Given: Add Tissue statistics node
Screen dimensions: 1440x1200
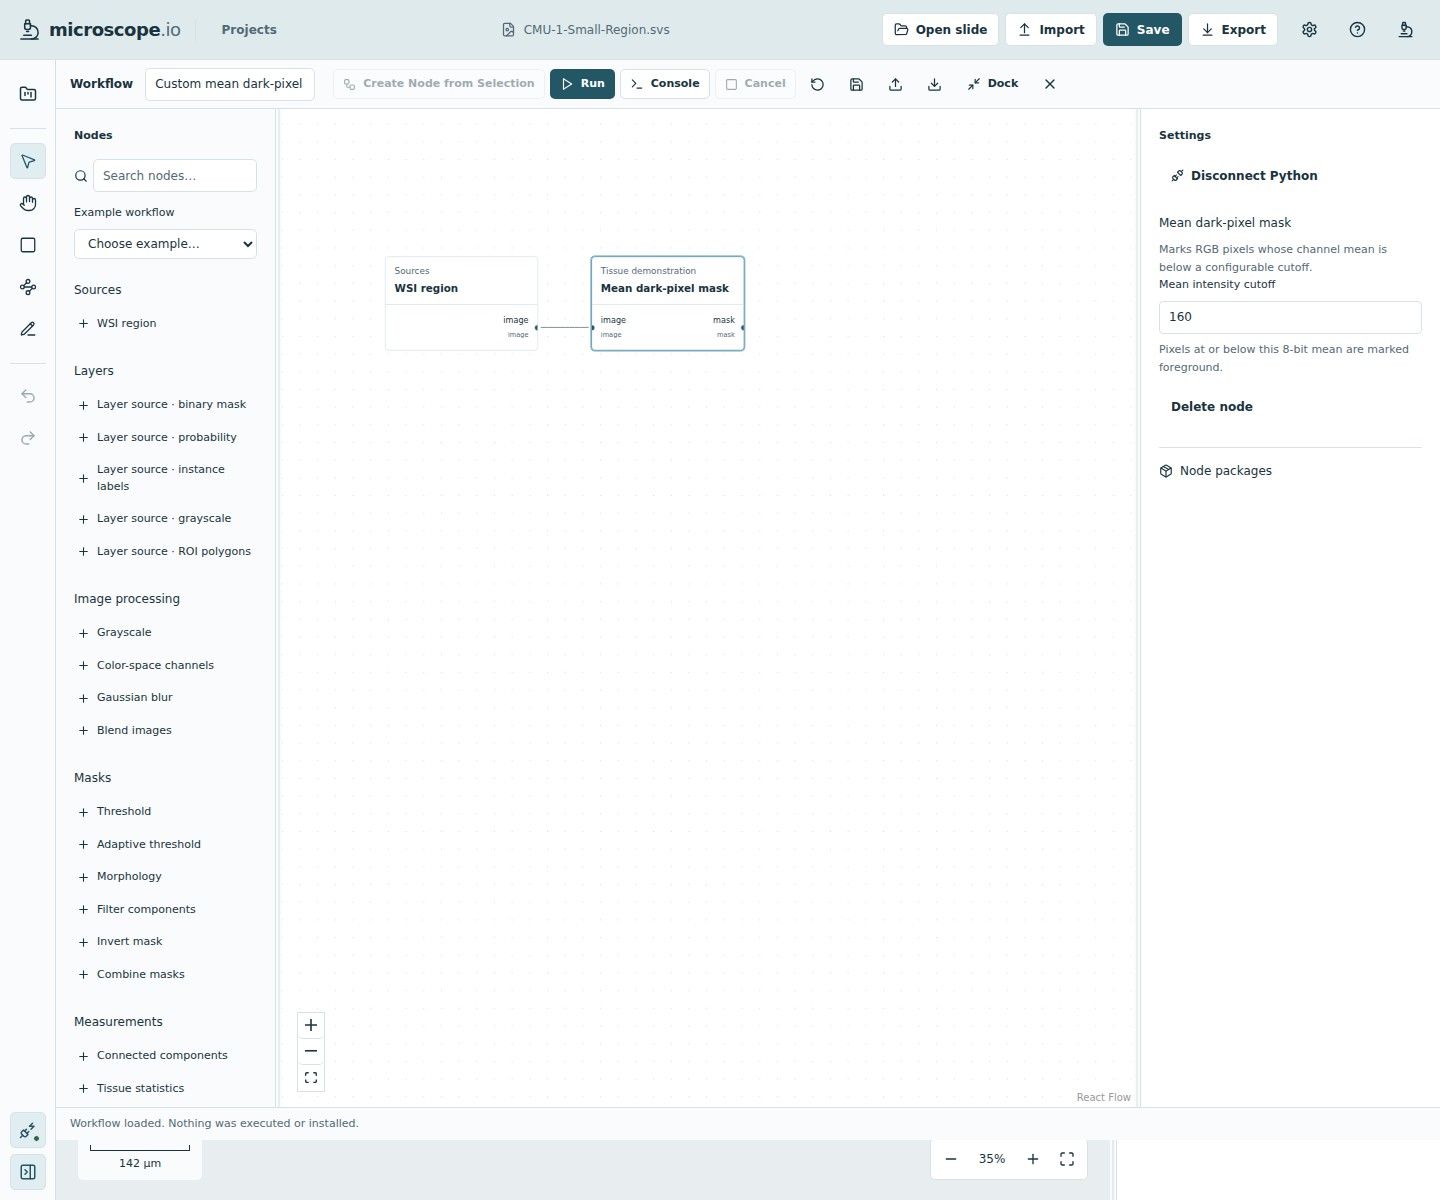Looking at the screenshot, I should pyautogui.click(x=165, y=1088).
